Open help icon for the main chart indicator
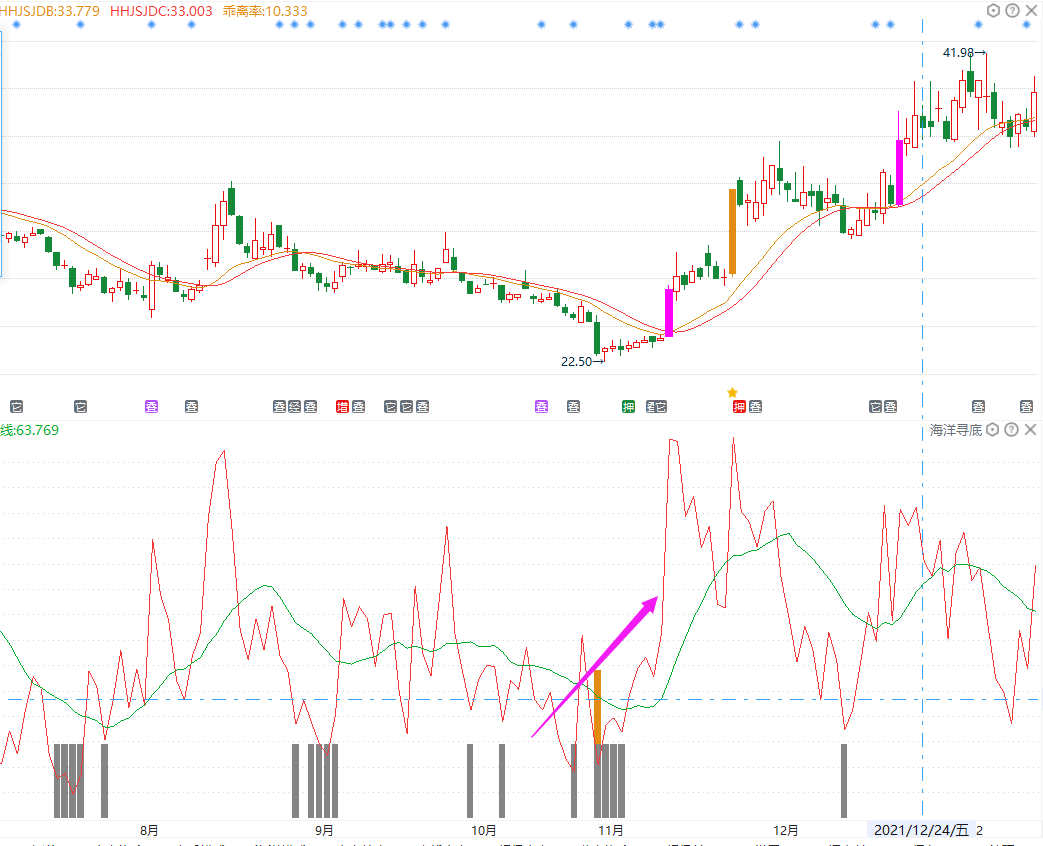 click(1012, 11)
